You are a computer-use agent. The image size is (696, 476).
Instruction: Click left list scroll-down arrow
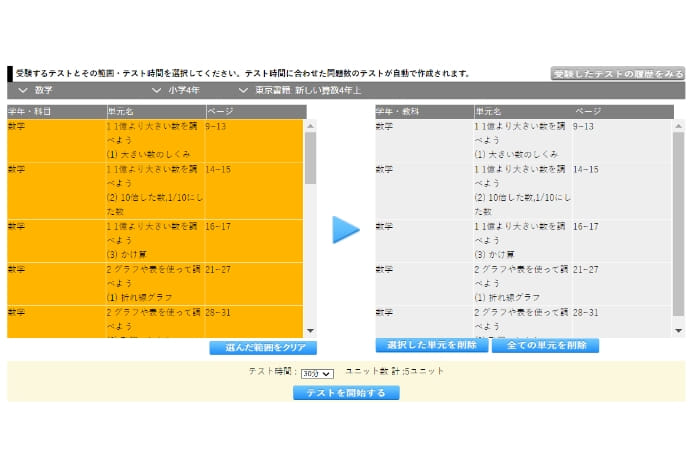[x=310, y=331]
